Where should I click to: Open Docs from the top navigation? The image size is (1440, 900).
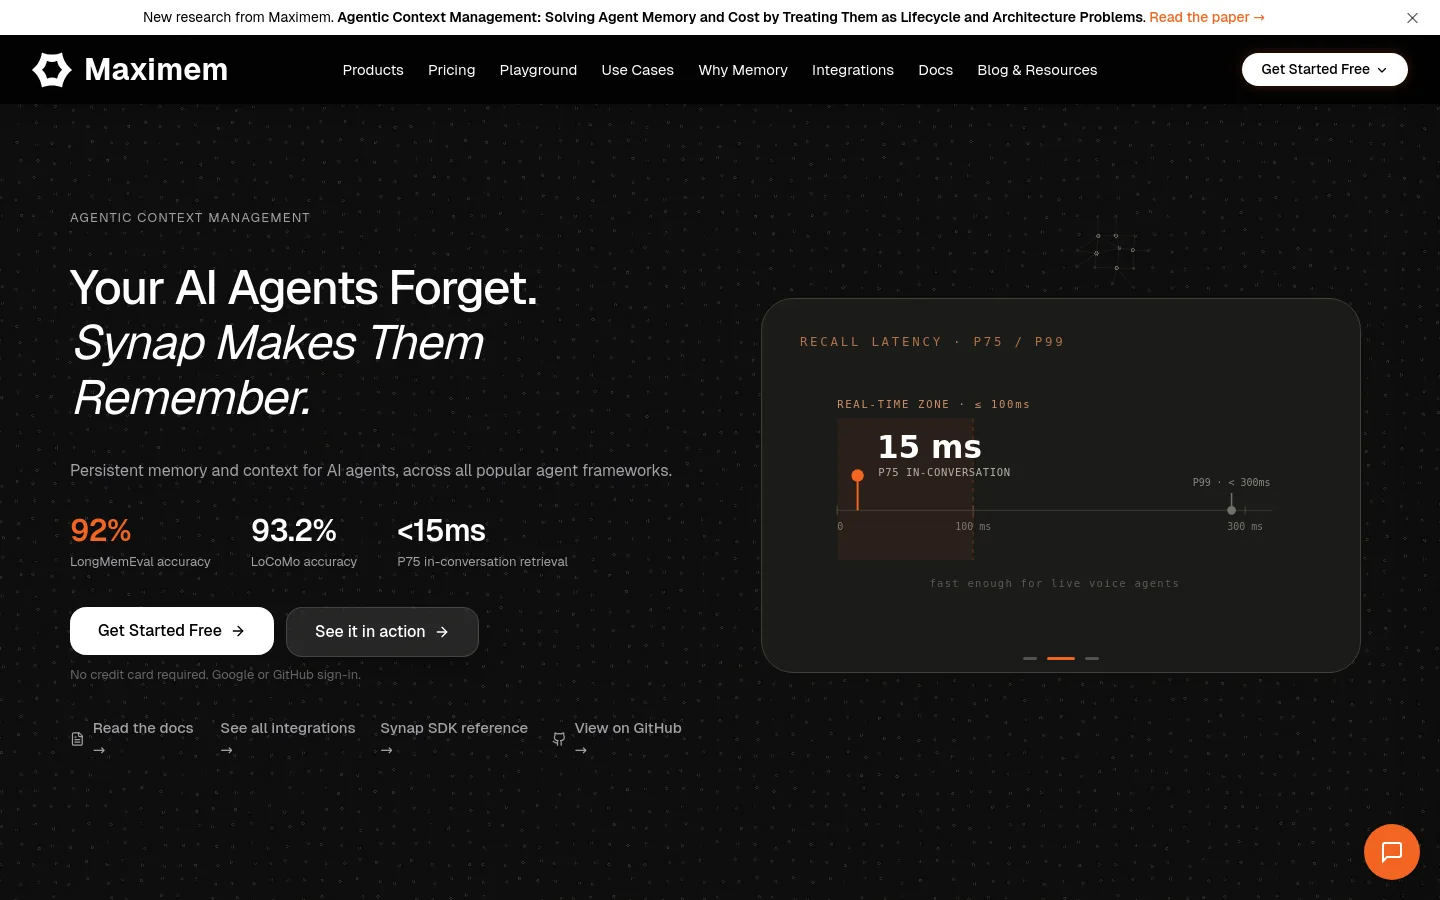[x=936, y=70]
